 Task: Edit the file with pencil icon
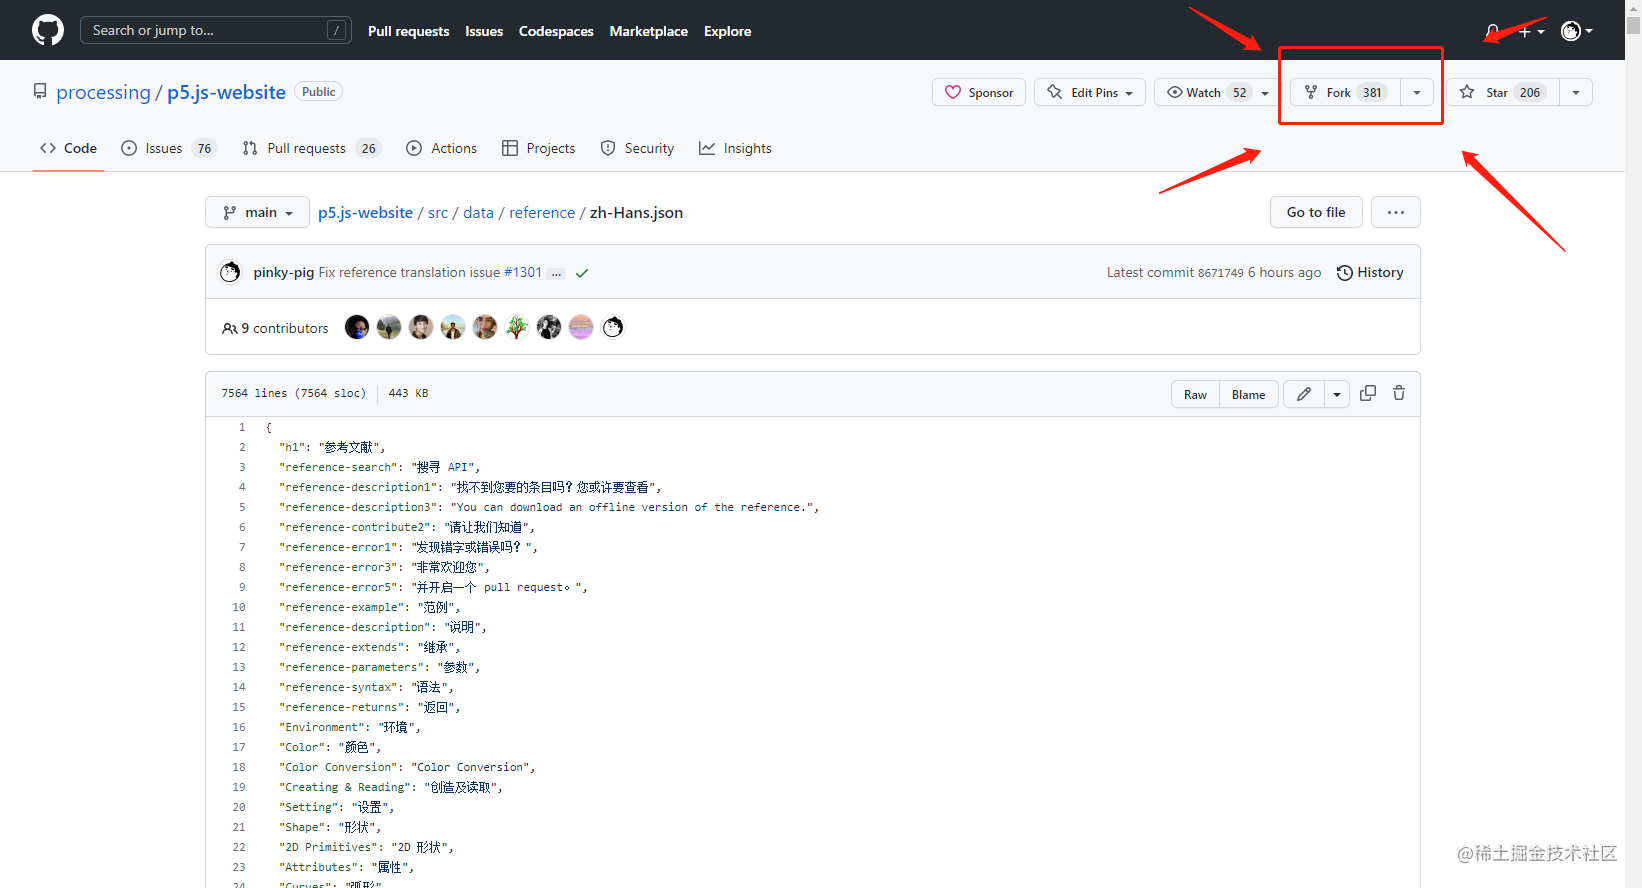tap(1304, 394)
